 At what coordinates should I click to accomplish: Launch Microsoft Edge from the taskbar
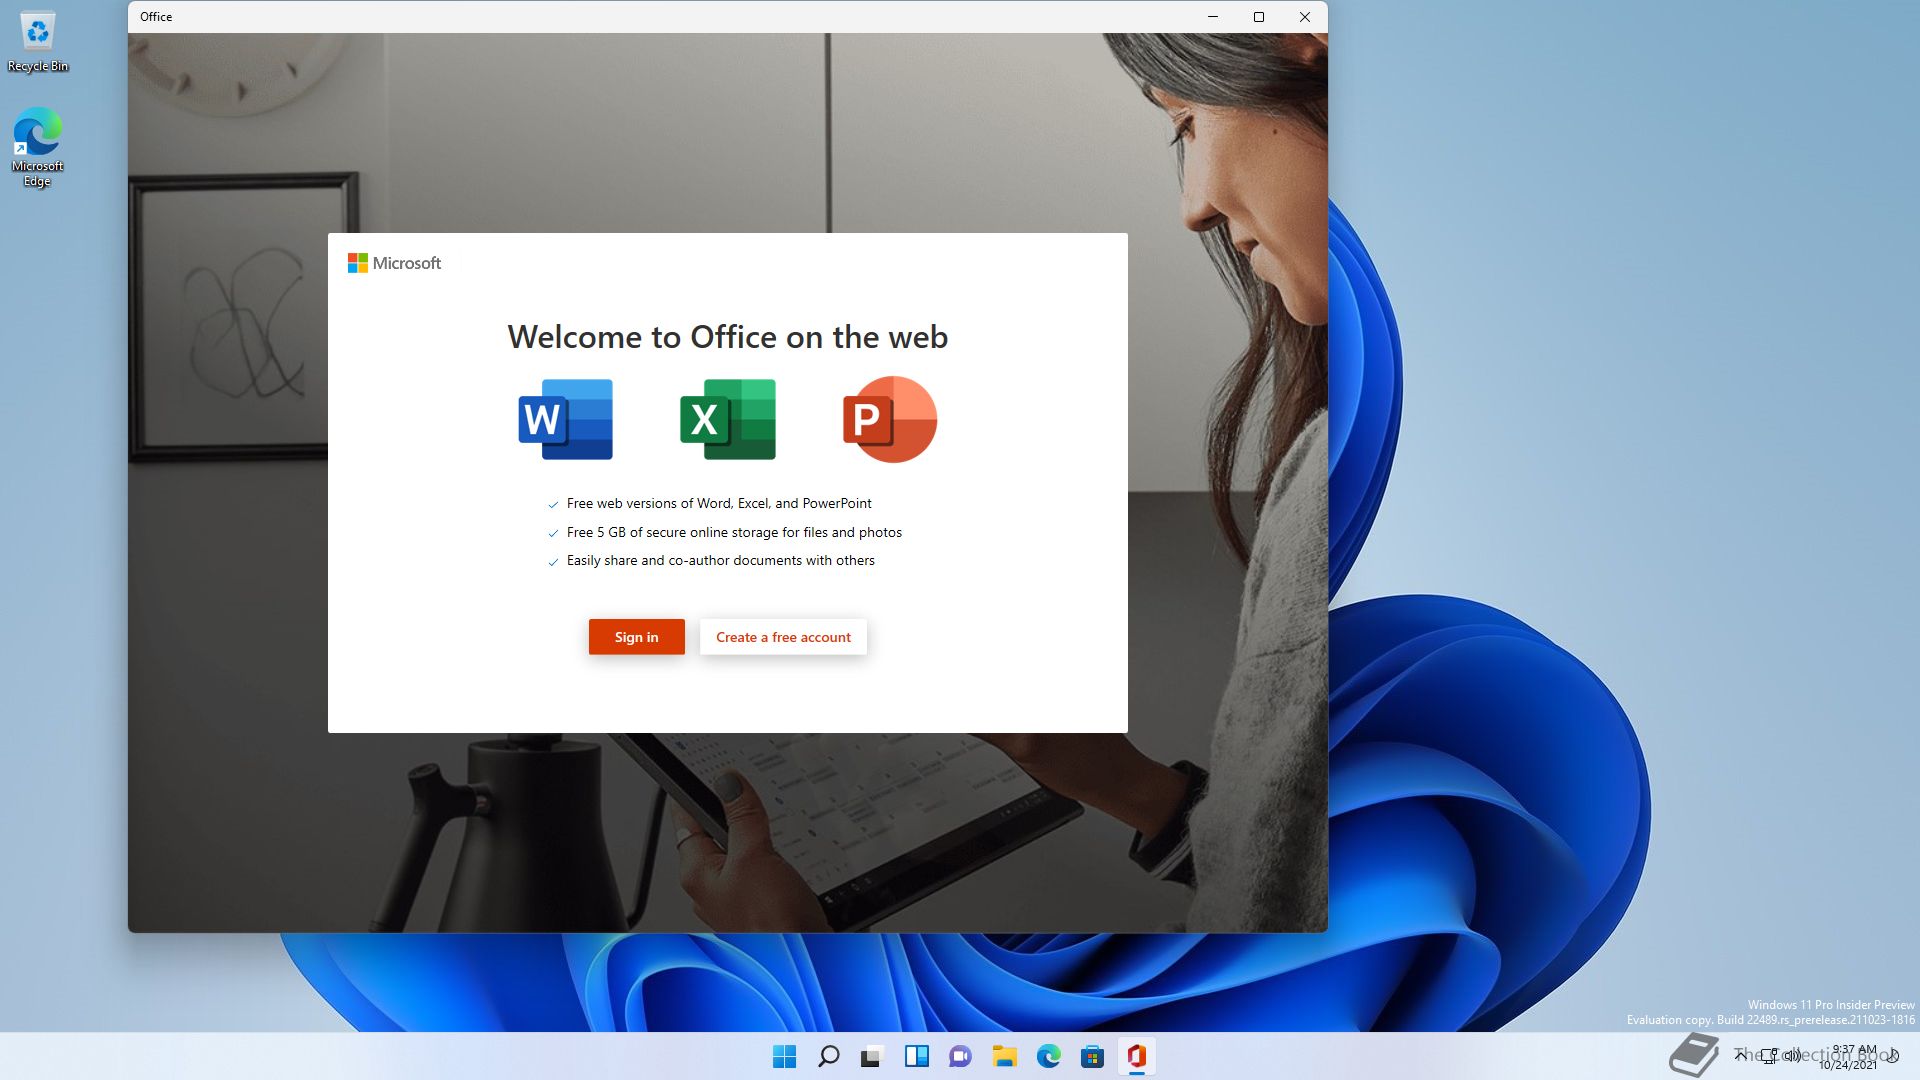(1049, 1056)
